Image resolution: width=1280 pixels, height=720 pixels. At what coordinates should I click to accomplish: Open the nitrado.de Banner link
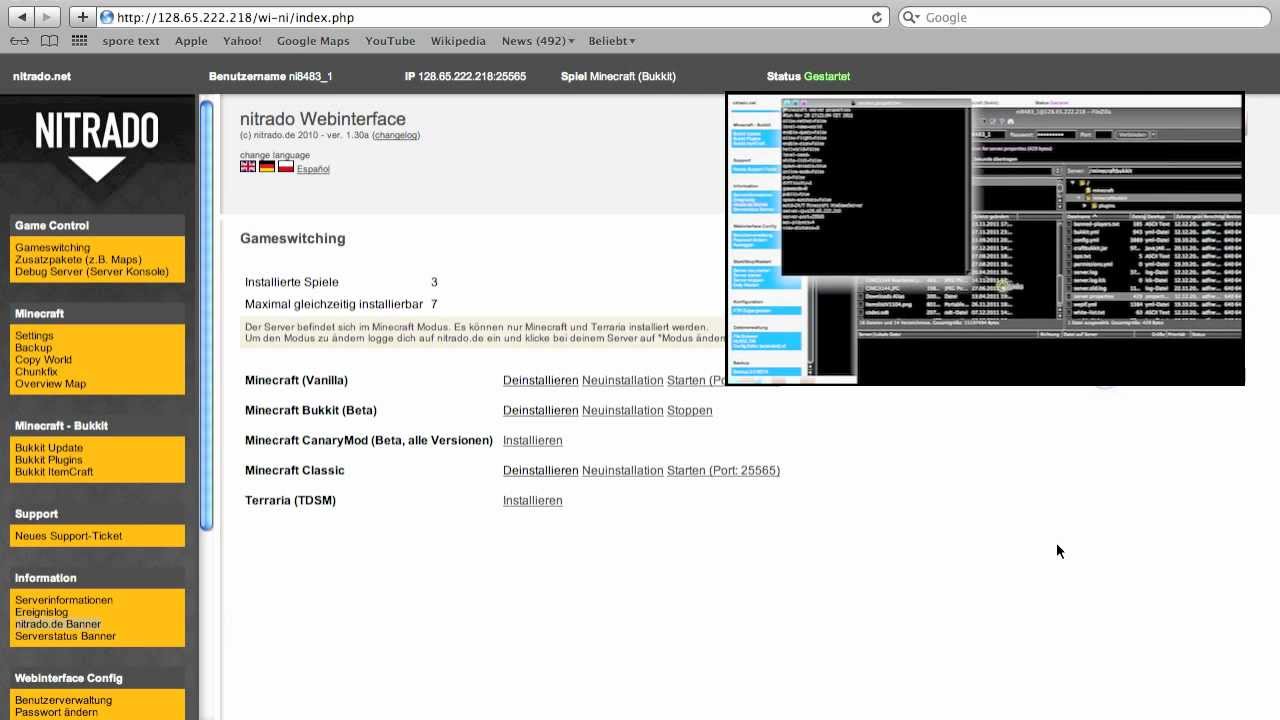pos(58,624)
